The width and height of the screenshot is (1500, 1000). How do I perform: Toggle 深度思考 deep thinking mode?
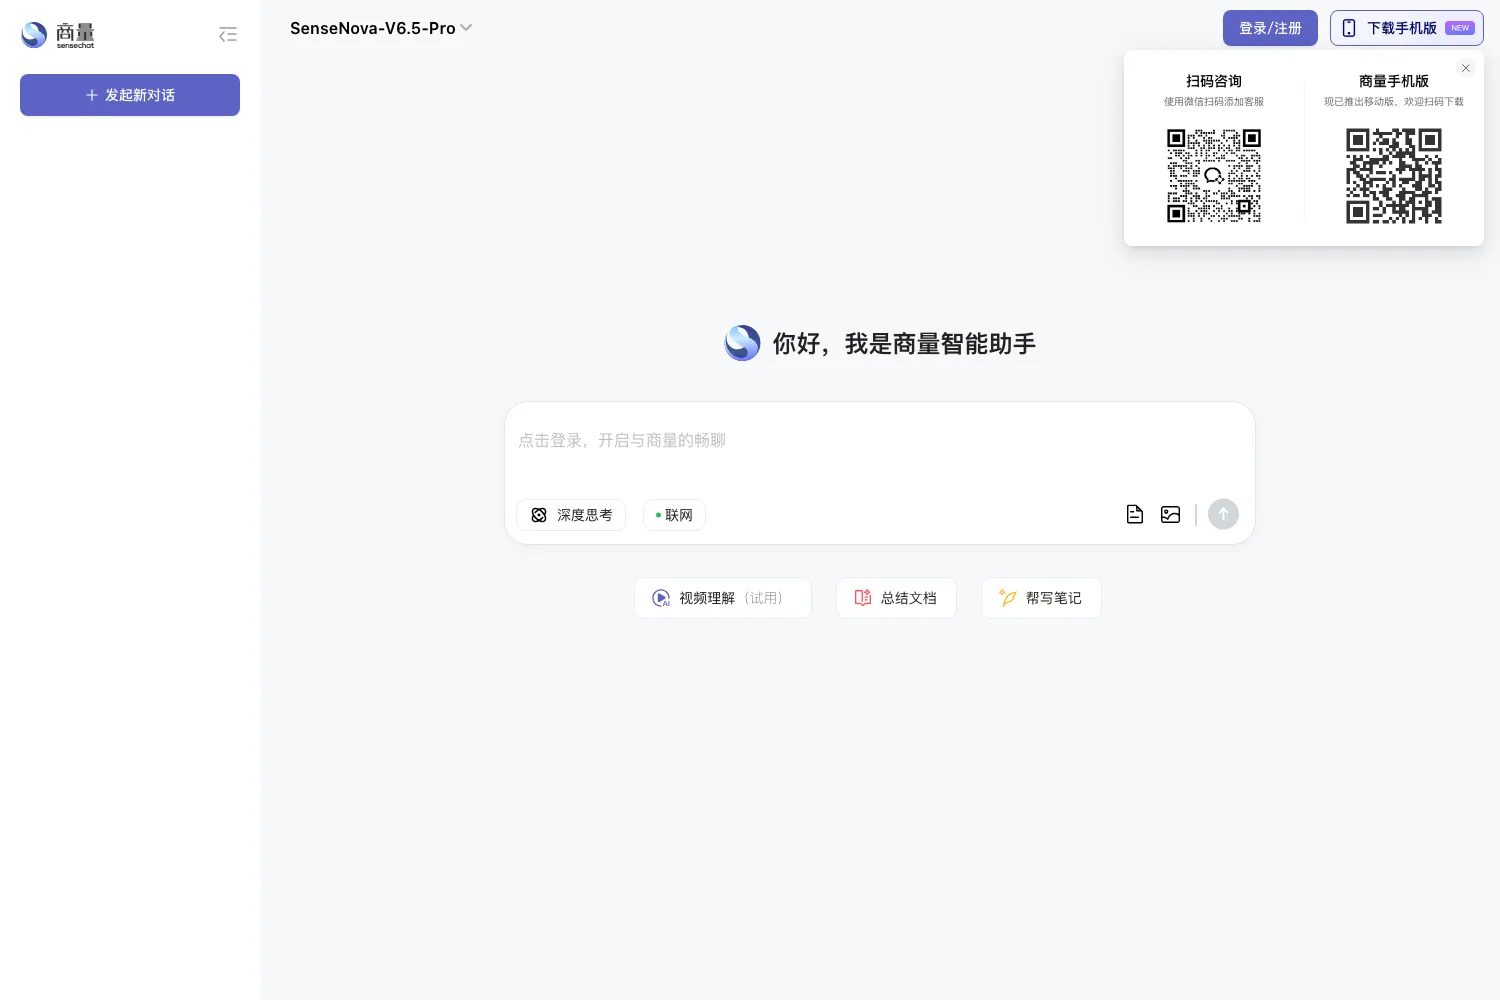click(571, 515)
